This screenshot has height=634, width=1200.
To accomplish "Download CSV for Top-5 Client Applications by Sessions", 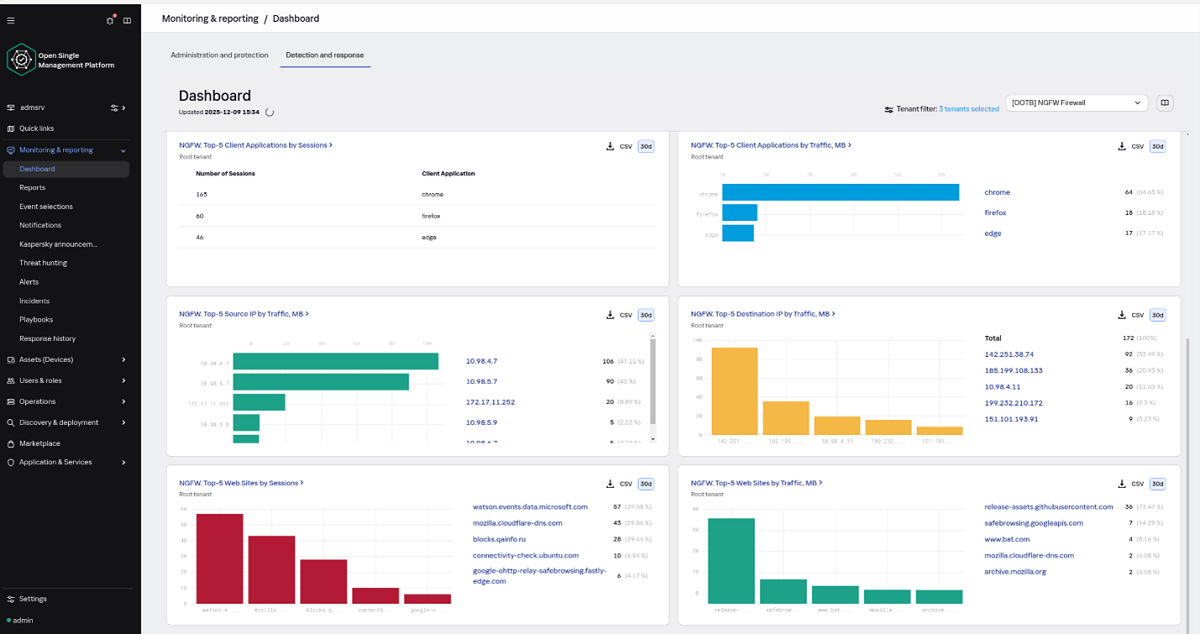I will click(x=620, y=146).
